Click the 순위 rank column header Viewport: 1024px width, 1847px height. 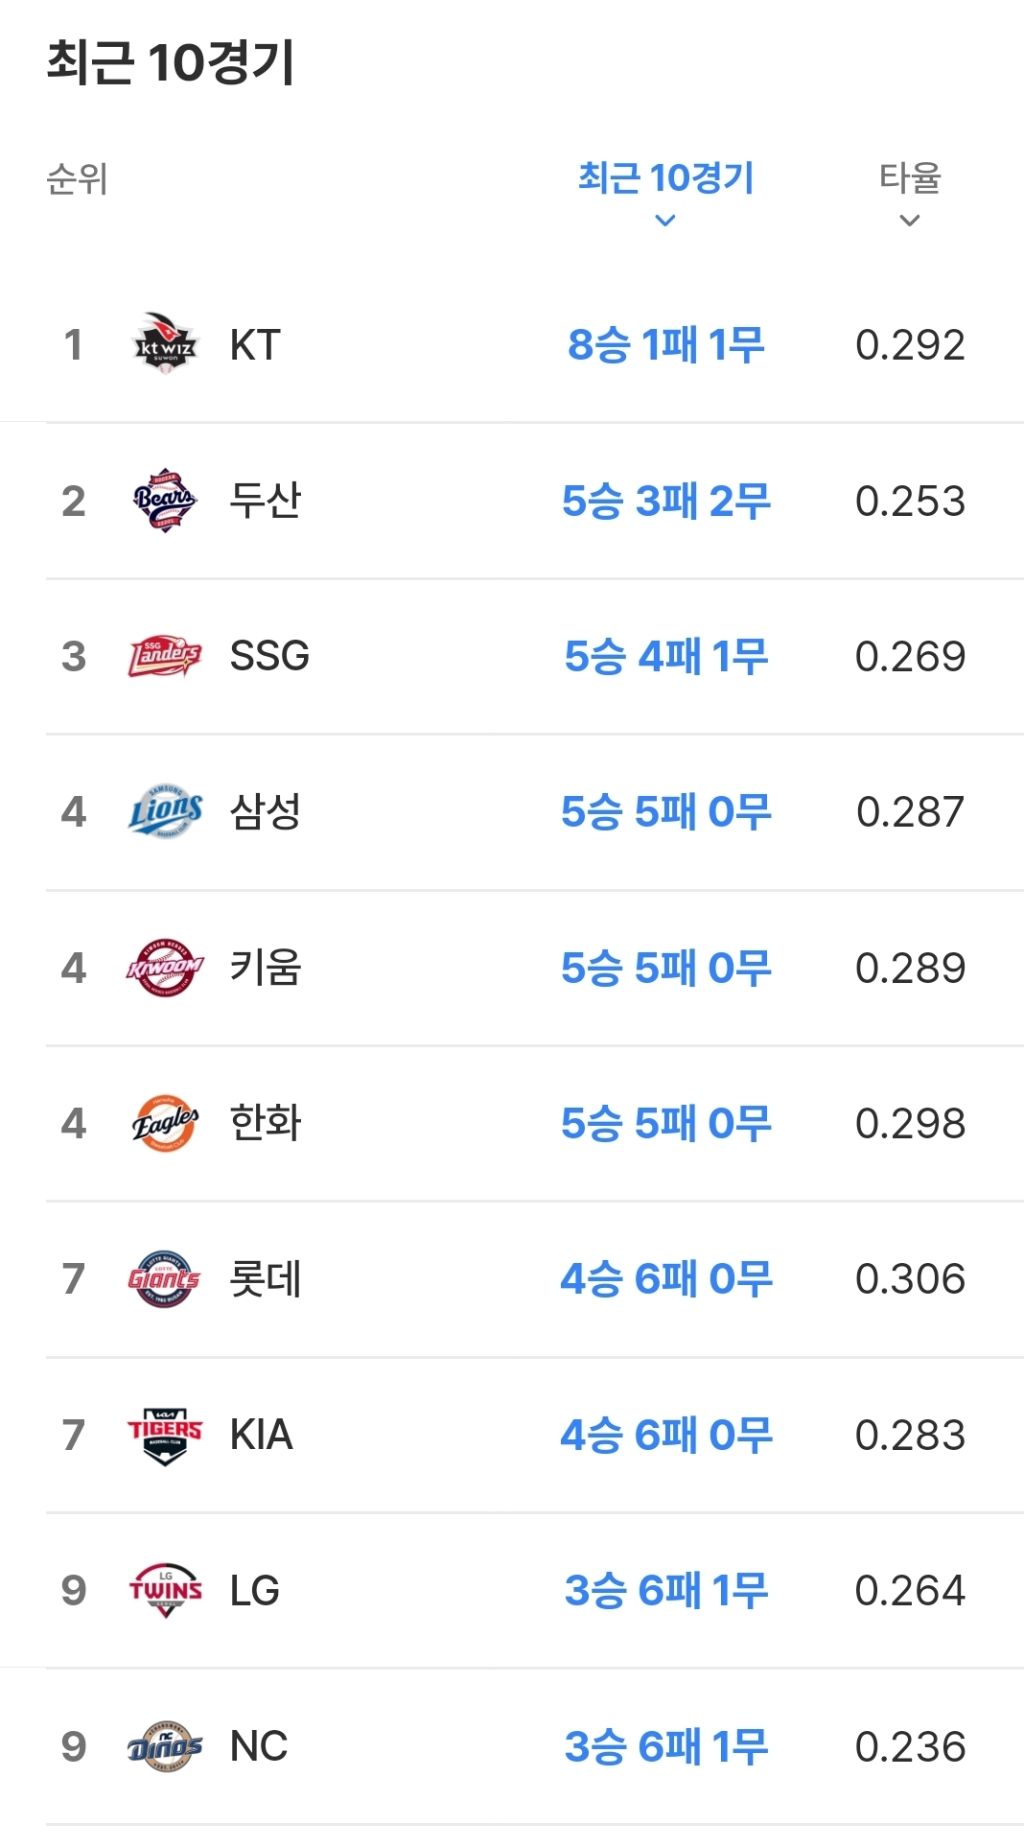[x=77, y=179]
